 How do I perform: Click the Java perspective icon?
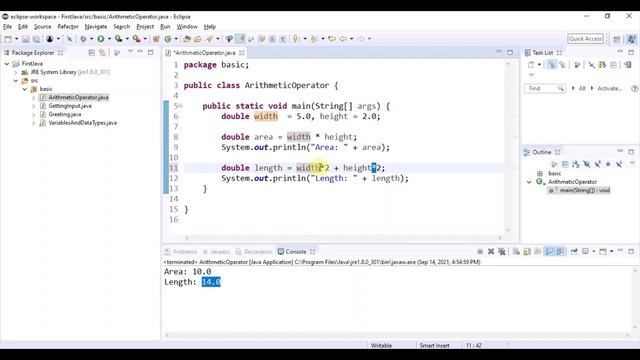[x=631, y=39]
